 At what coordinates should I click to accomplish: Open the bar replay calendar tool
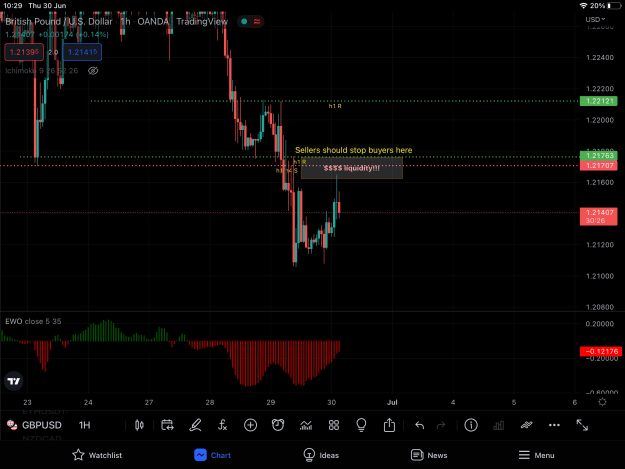(x=167, y=425)
